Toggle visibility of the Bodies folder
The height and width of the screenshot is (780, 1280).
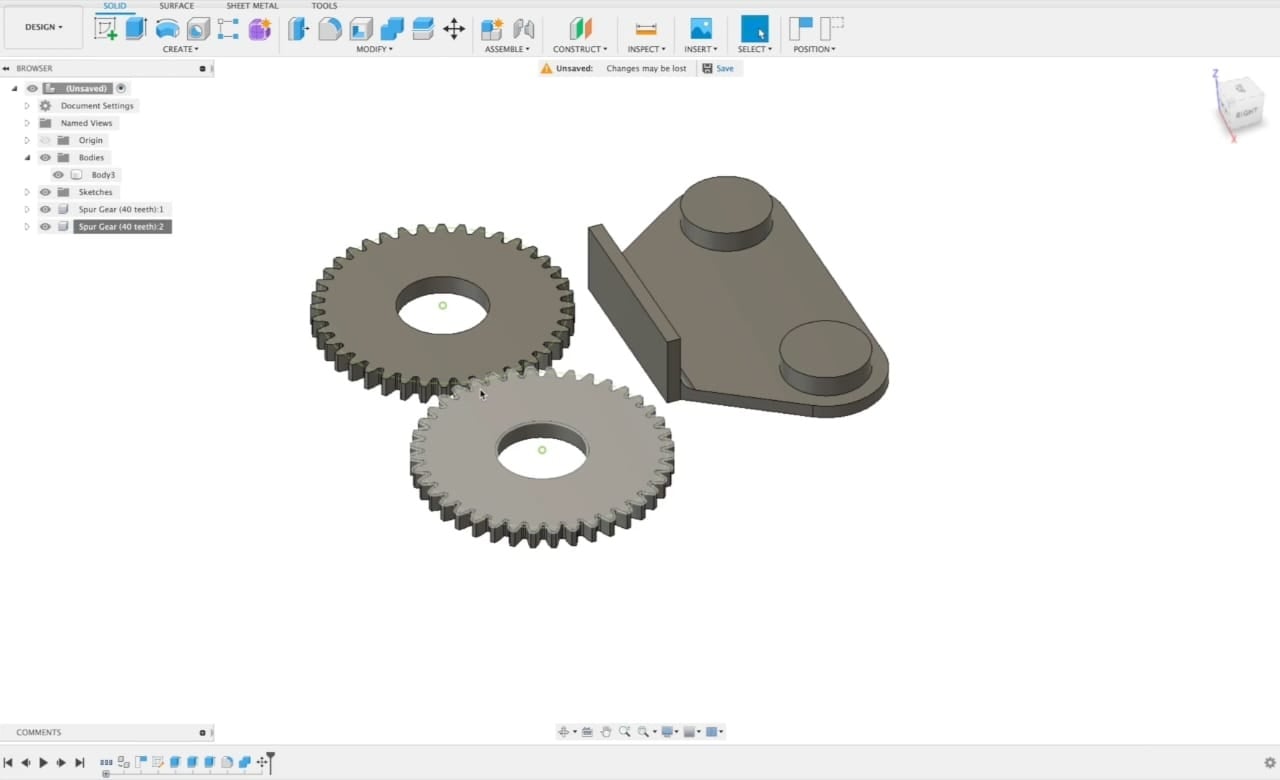(x=45, y=157)
